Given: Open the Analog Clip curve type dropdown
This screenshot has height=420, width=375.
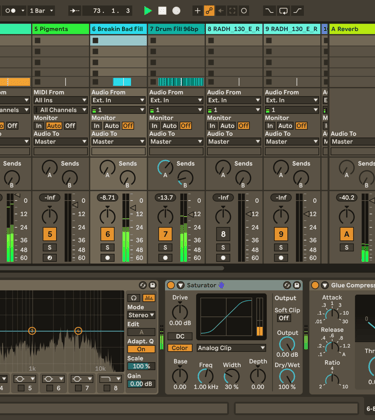Looking at the screenshot, I should (231, 348).
